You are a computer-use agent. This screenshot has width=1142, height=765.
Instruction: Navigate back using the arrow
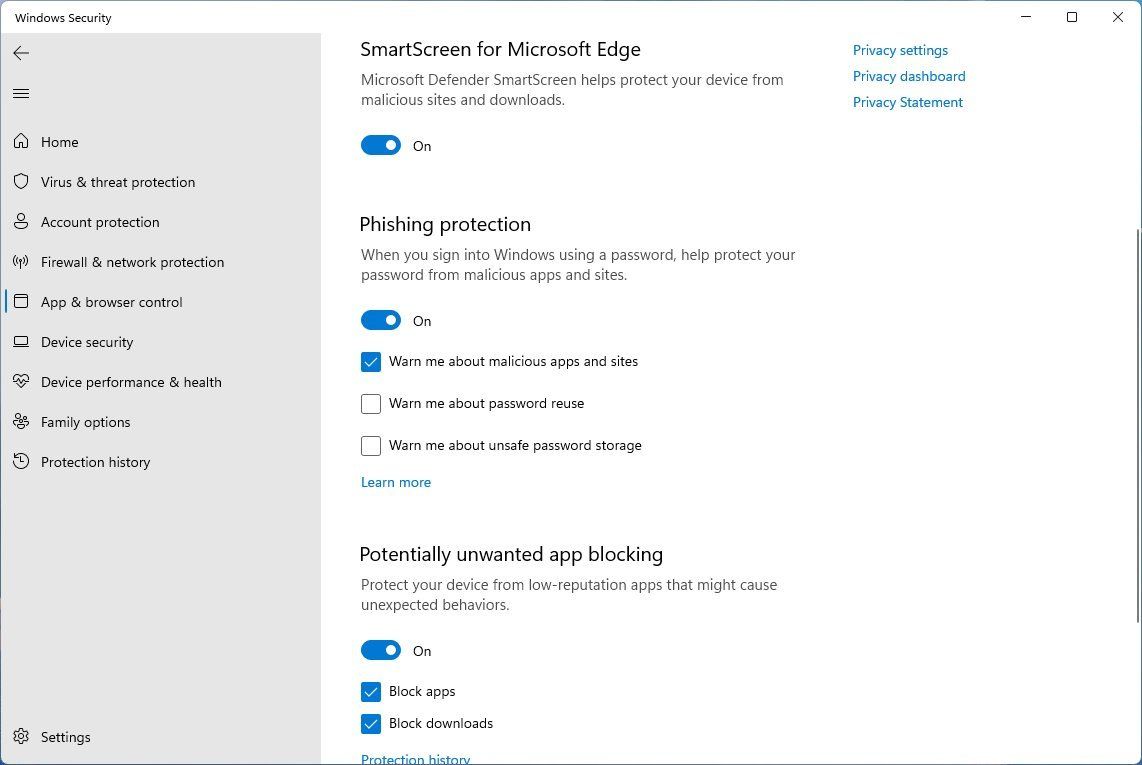(21, 53)
